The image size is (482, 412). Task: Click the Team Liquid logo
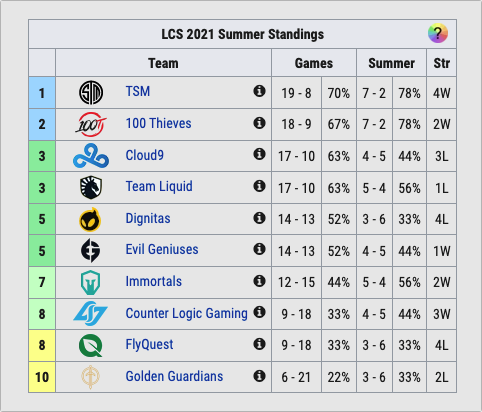coord(91,188)
